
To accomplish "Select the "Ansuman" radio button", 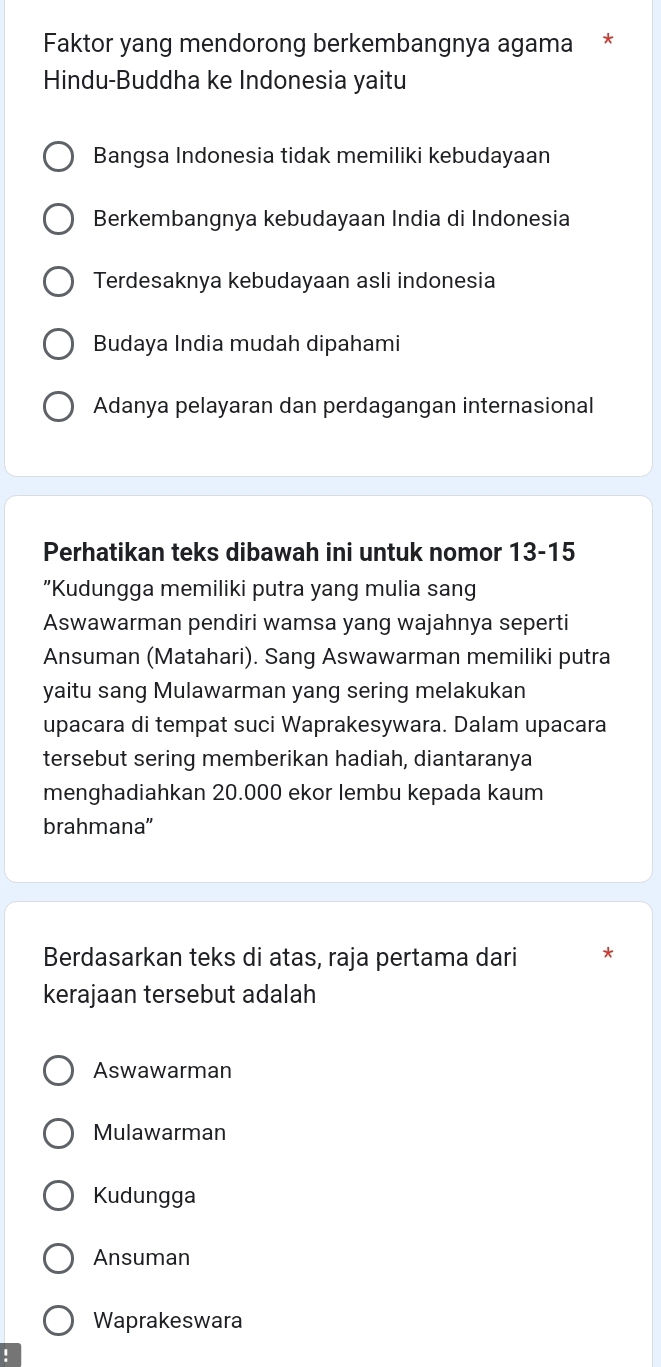I will click(59, 1258).
